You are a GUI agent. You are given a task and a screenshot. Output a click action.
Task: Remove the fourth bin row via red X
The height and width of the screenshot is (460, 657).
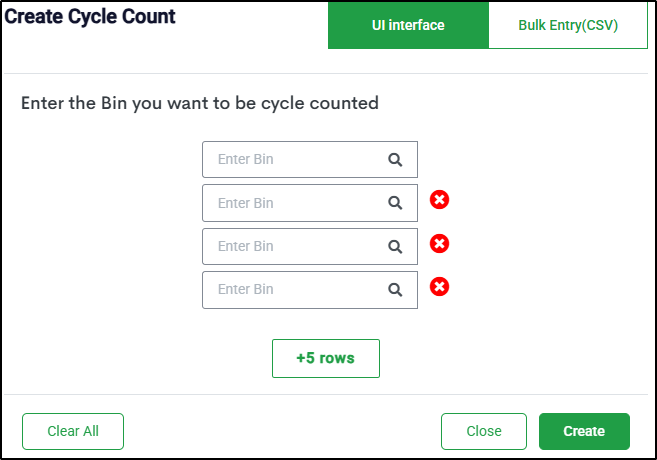pyautogui.click(x=439, y=287)
